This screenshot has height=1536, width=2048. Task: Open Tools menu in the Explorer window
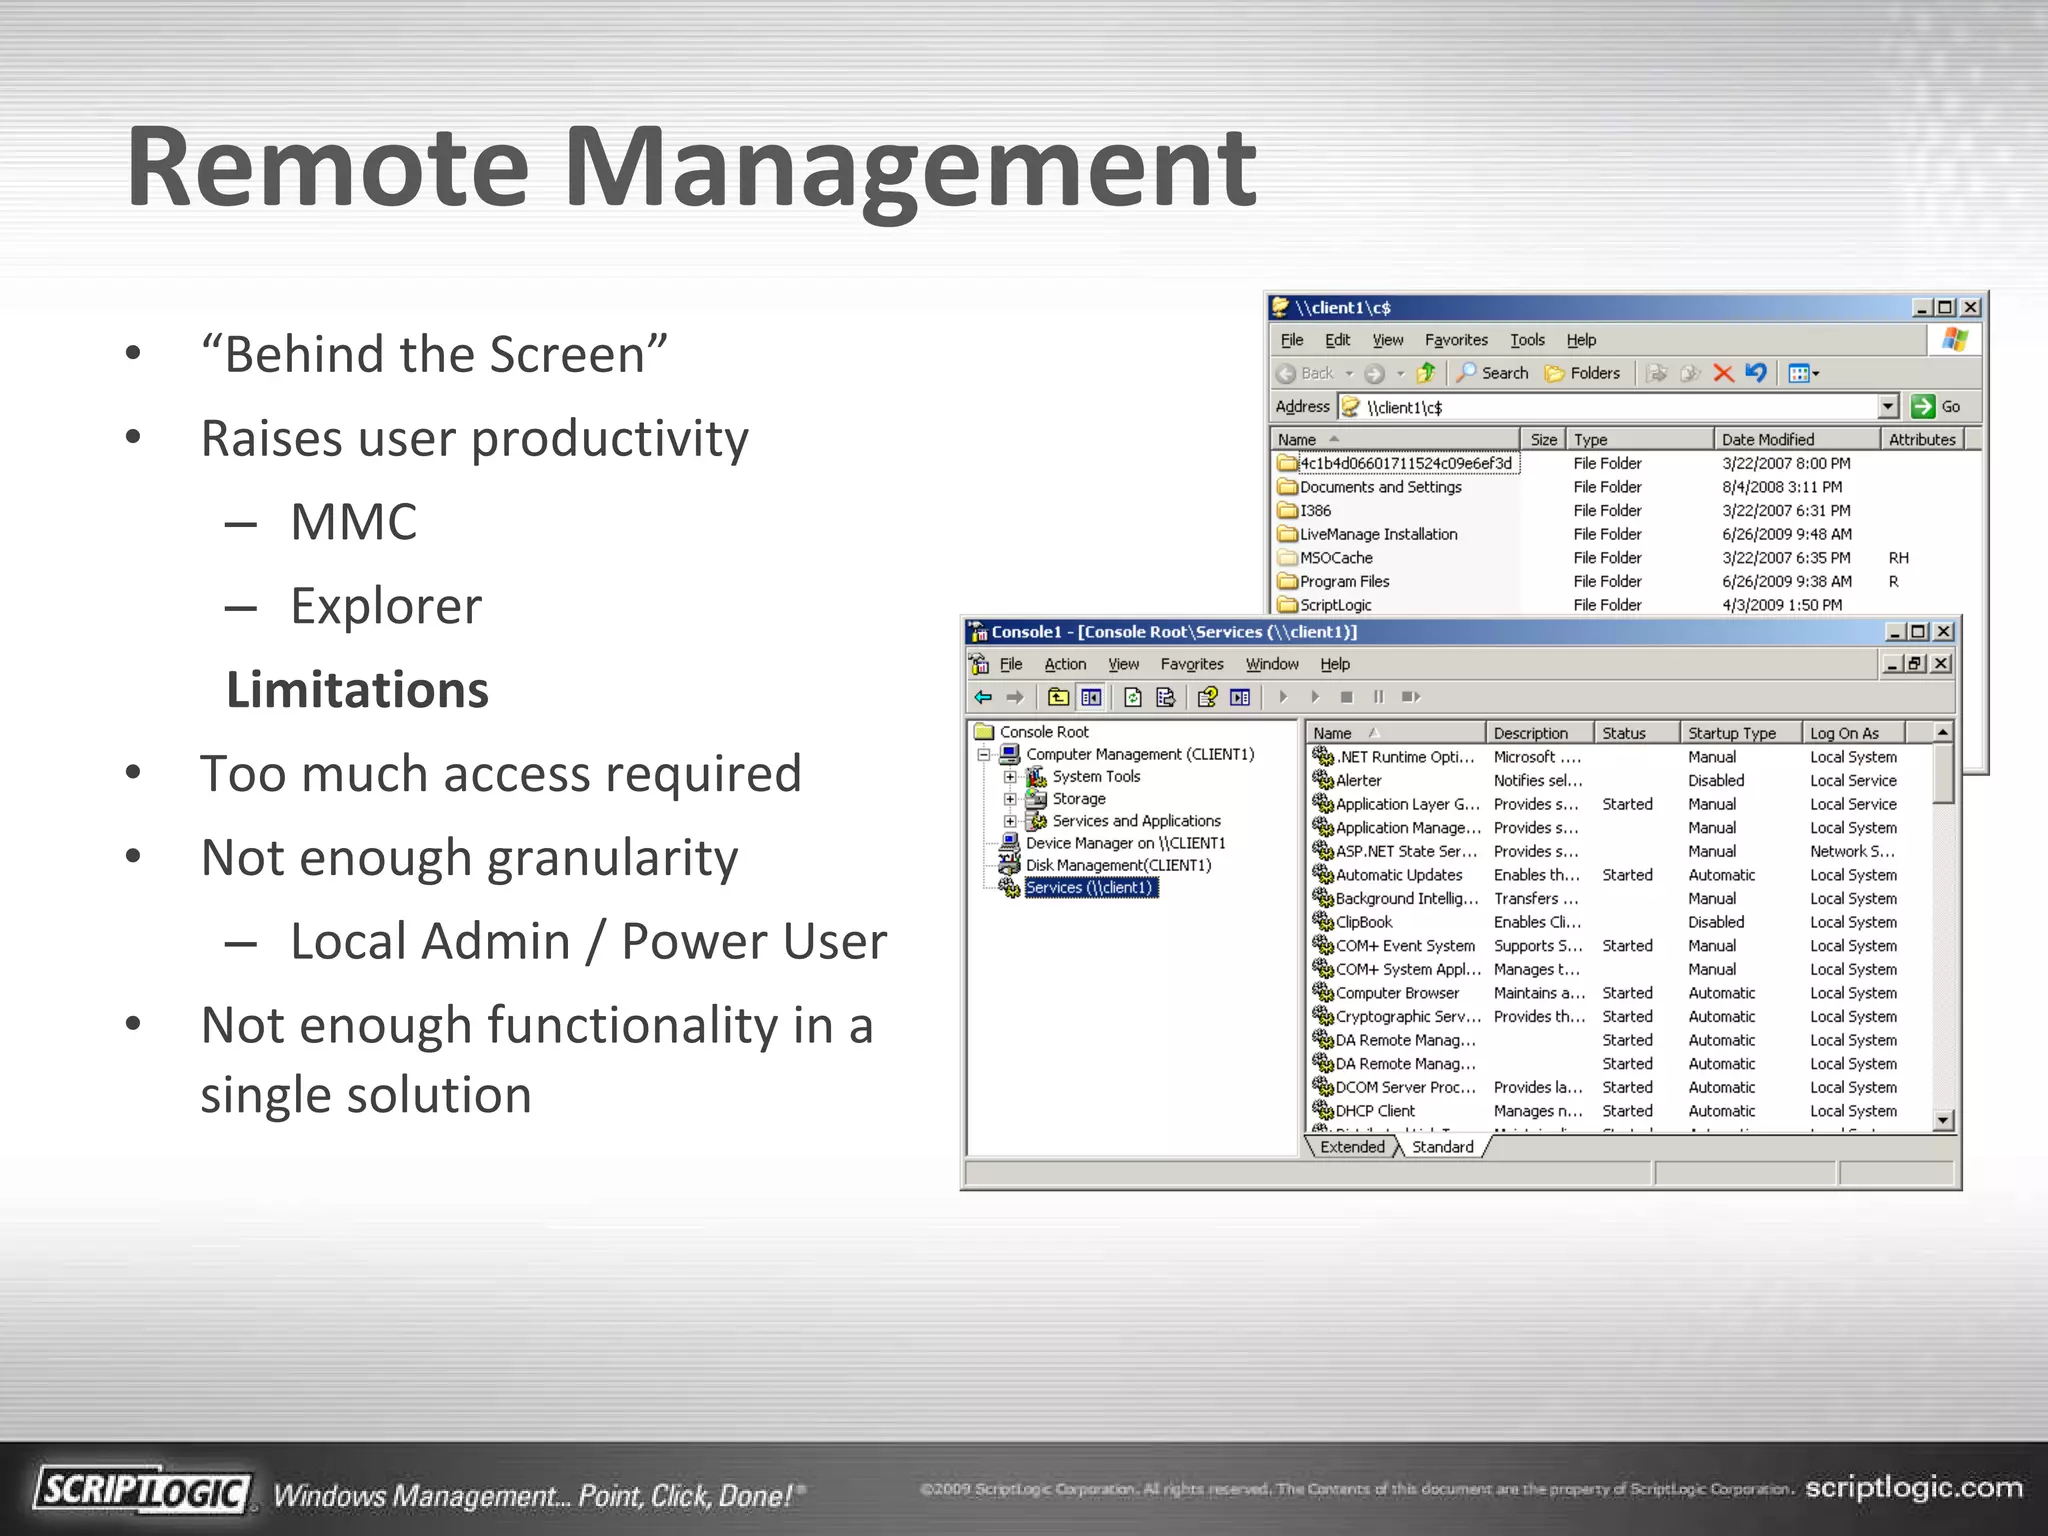coord(1527,340)
